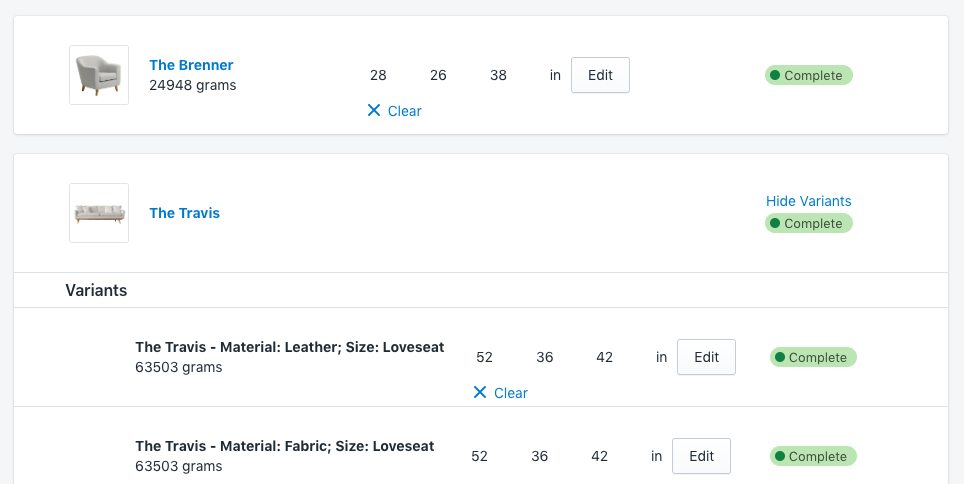
Task: Select the 28 dimension value for The Brenner
Action: point(378,76)
